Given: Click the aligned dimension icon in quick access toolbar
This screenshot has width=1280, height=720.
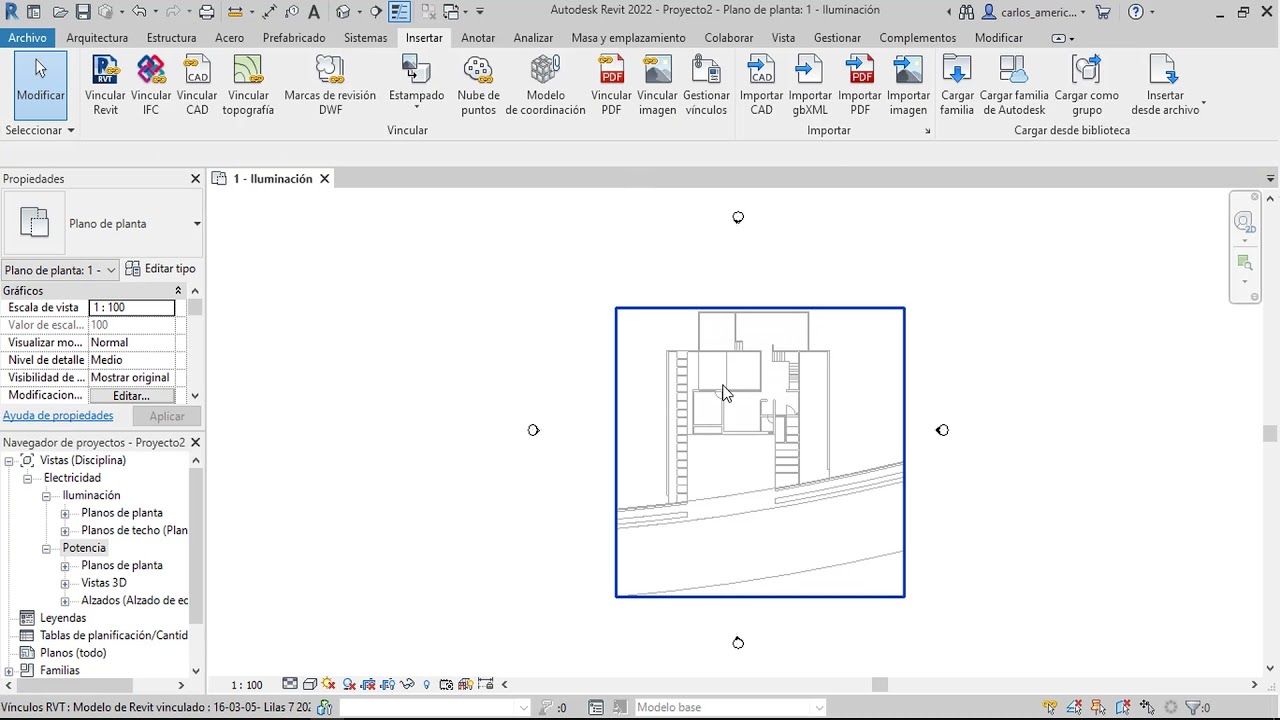Looking at the screenshot, I should (269, 12).
